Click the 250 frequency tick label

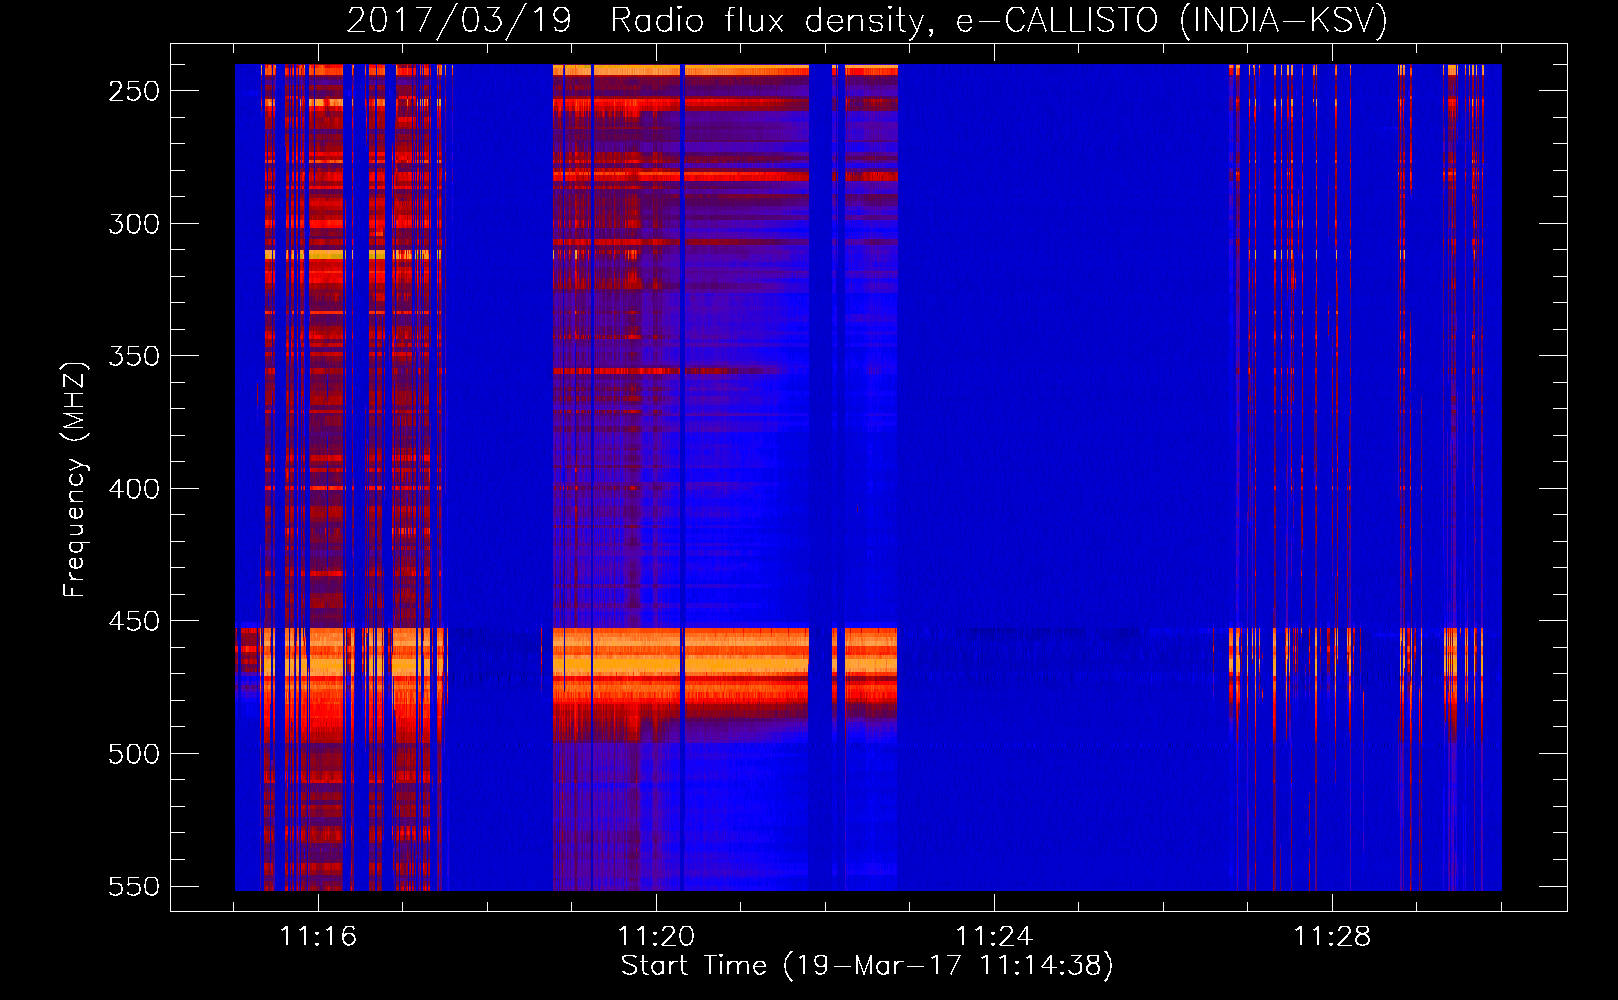(x=134, y=91)
